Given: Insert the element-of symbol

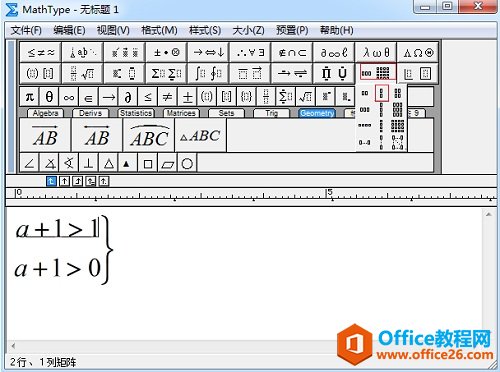Looking at the screenshot, I should (89, 97).
